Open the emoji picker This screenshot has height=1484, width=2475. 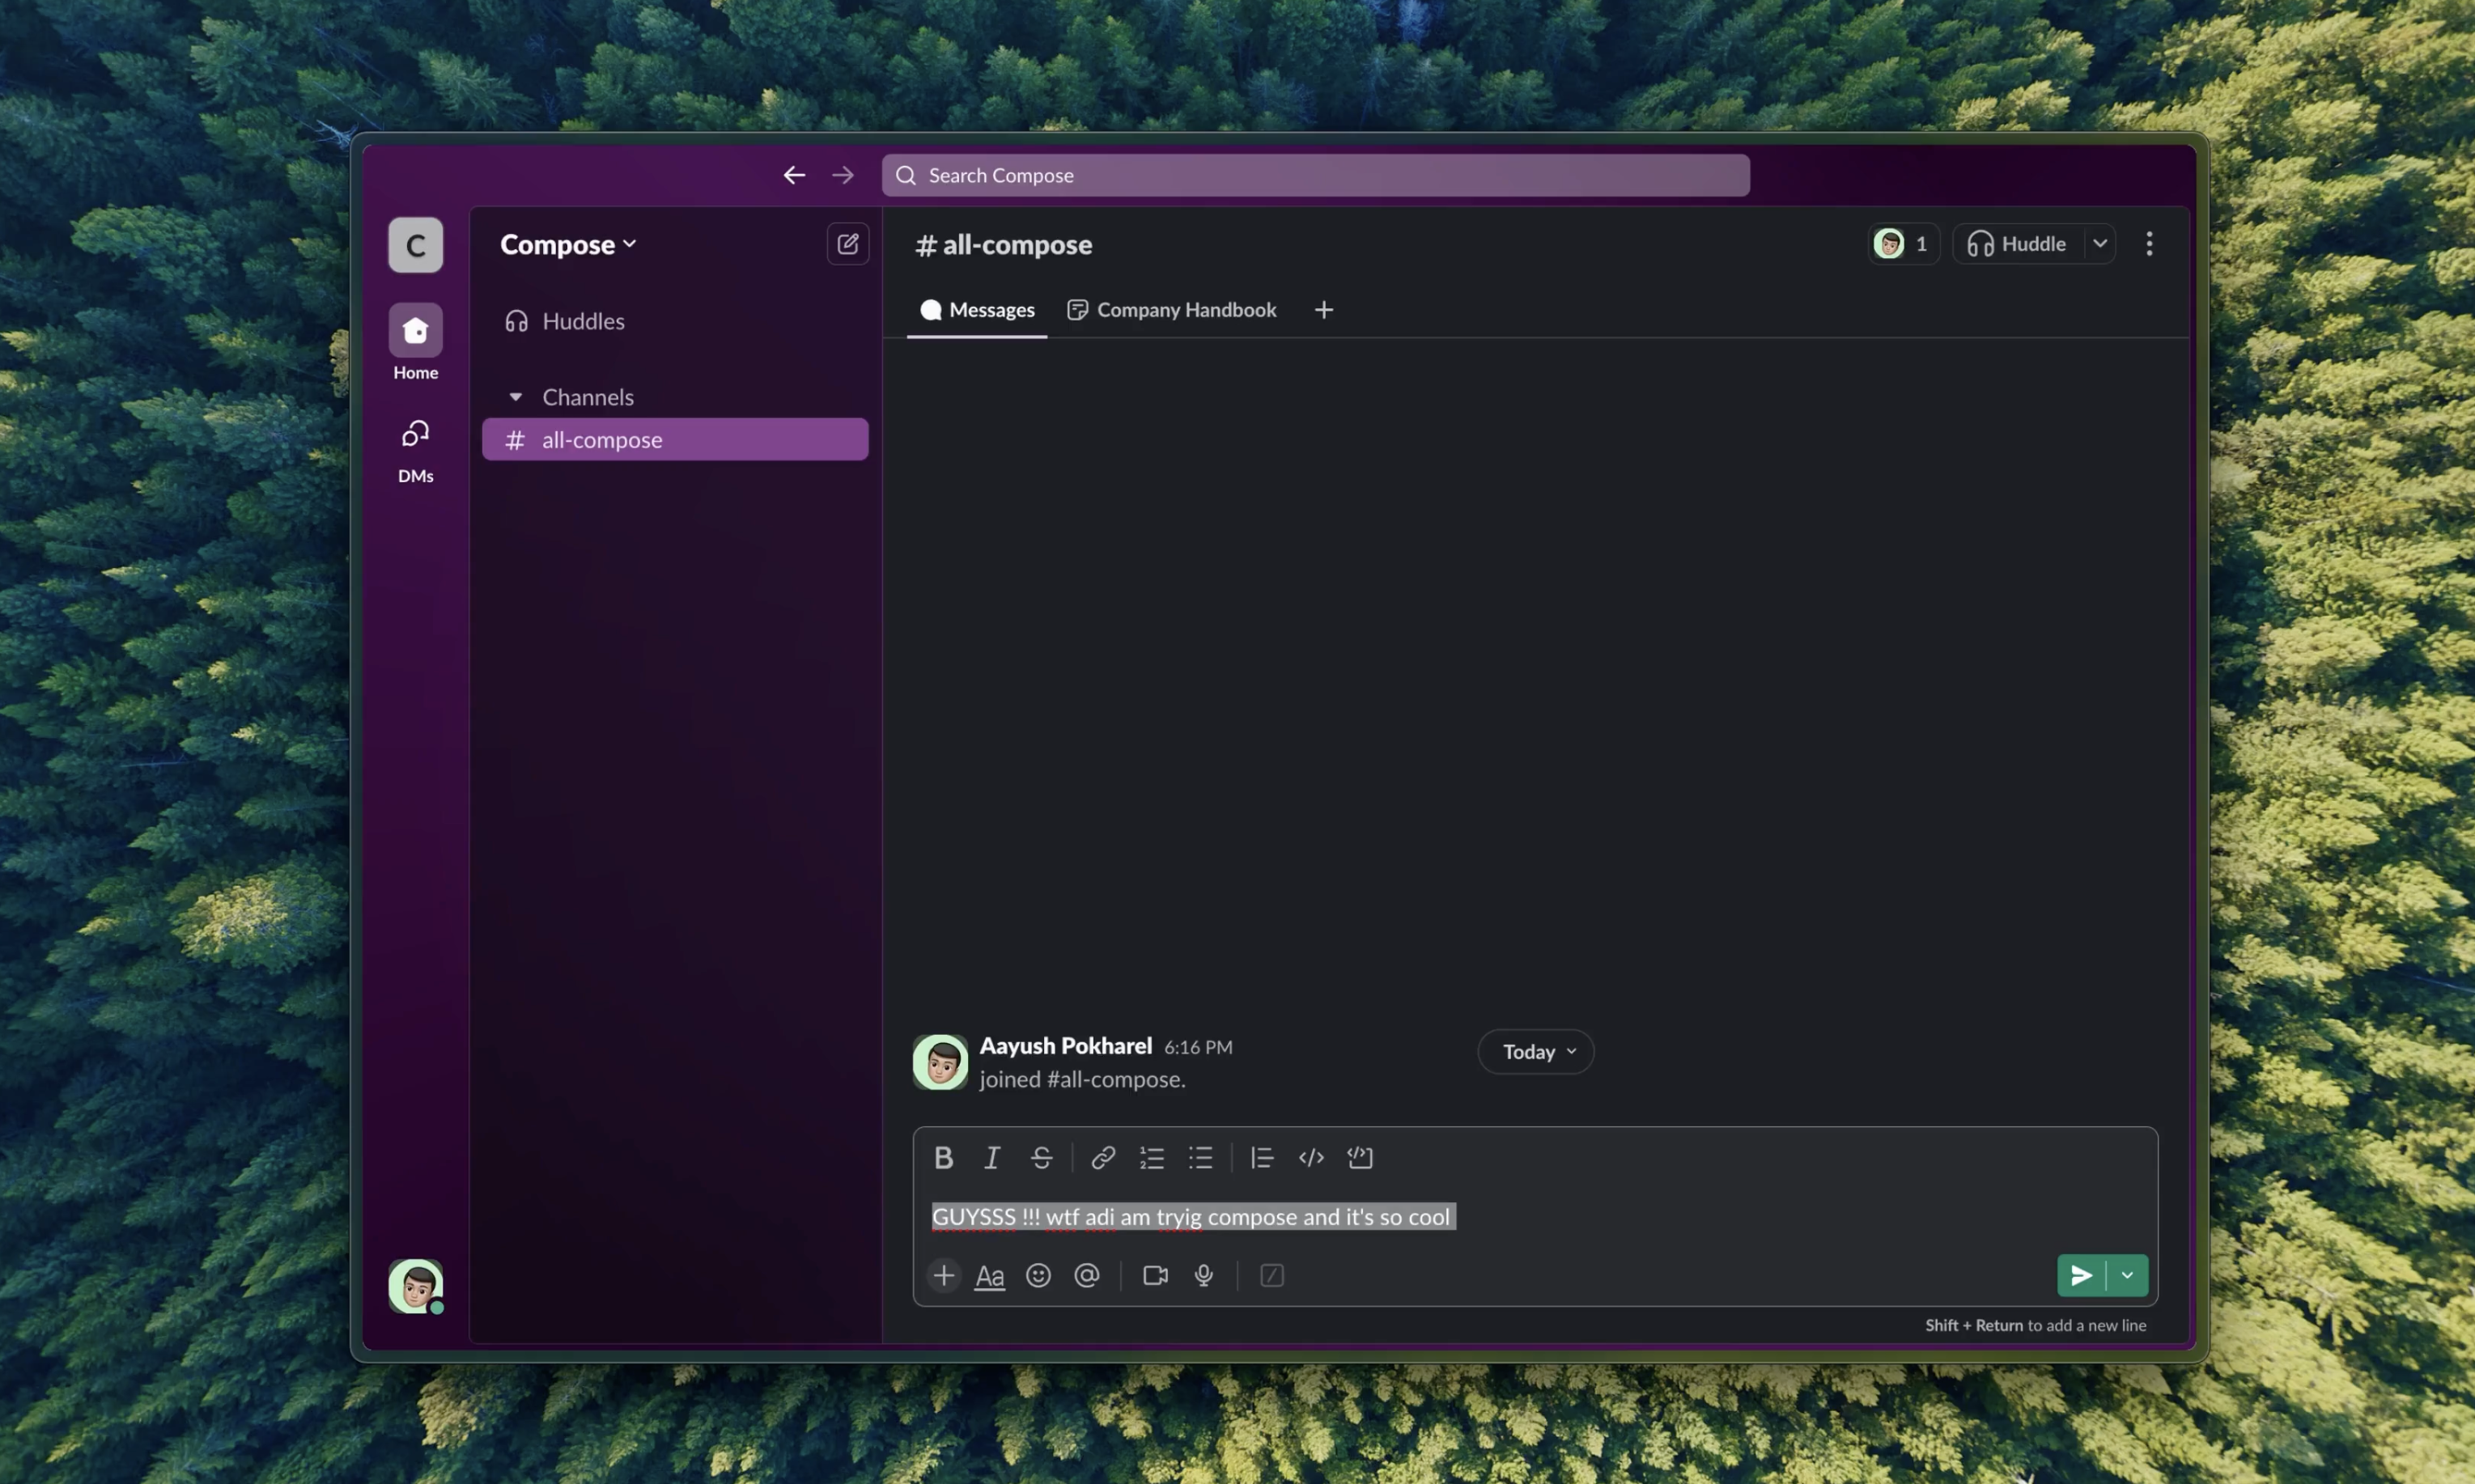click(x=1038, y=1275)
